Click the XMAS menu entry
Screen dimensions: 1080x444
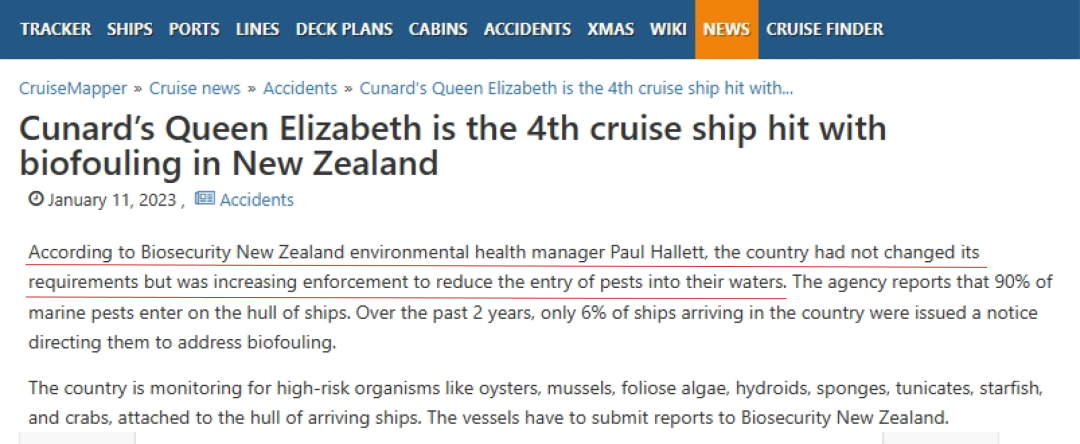point(611,29)
